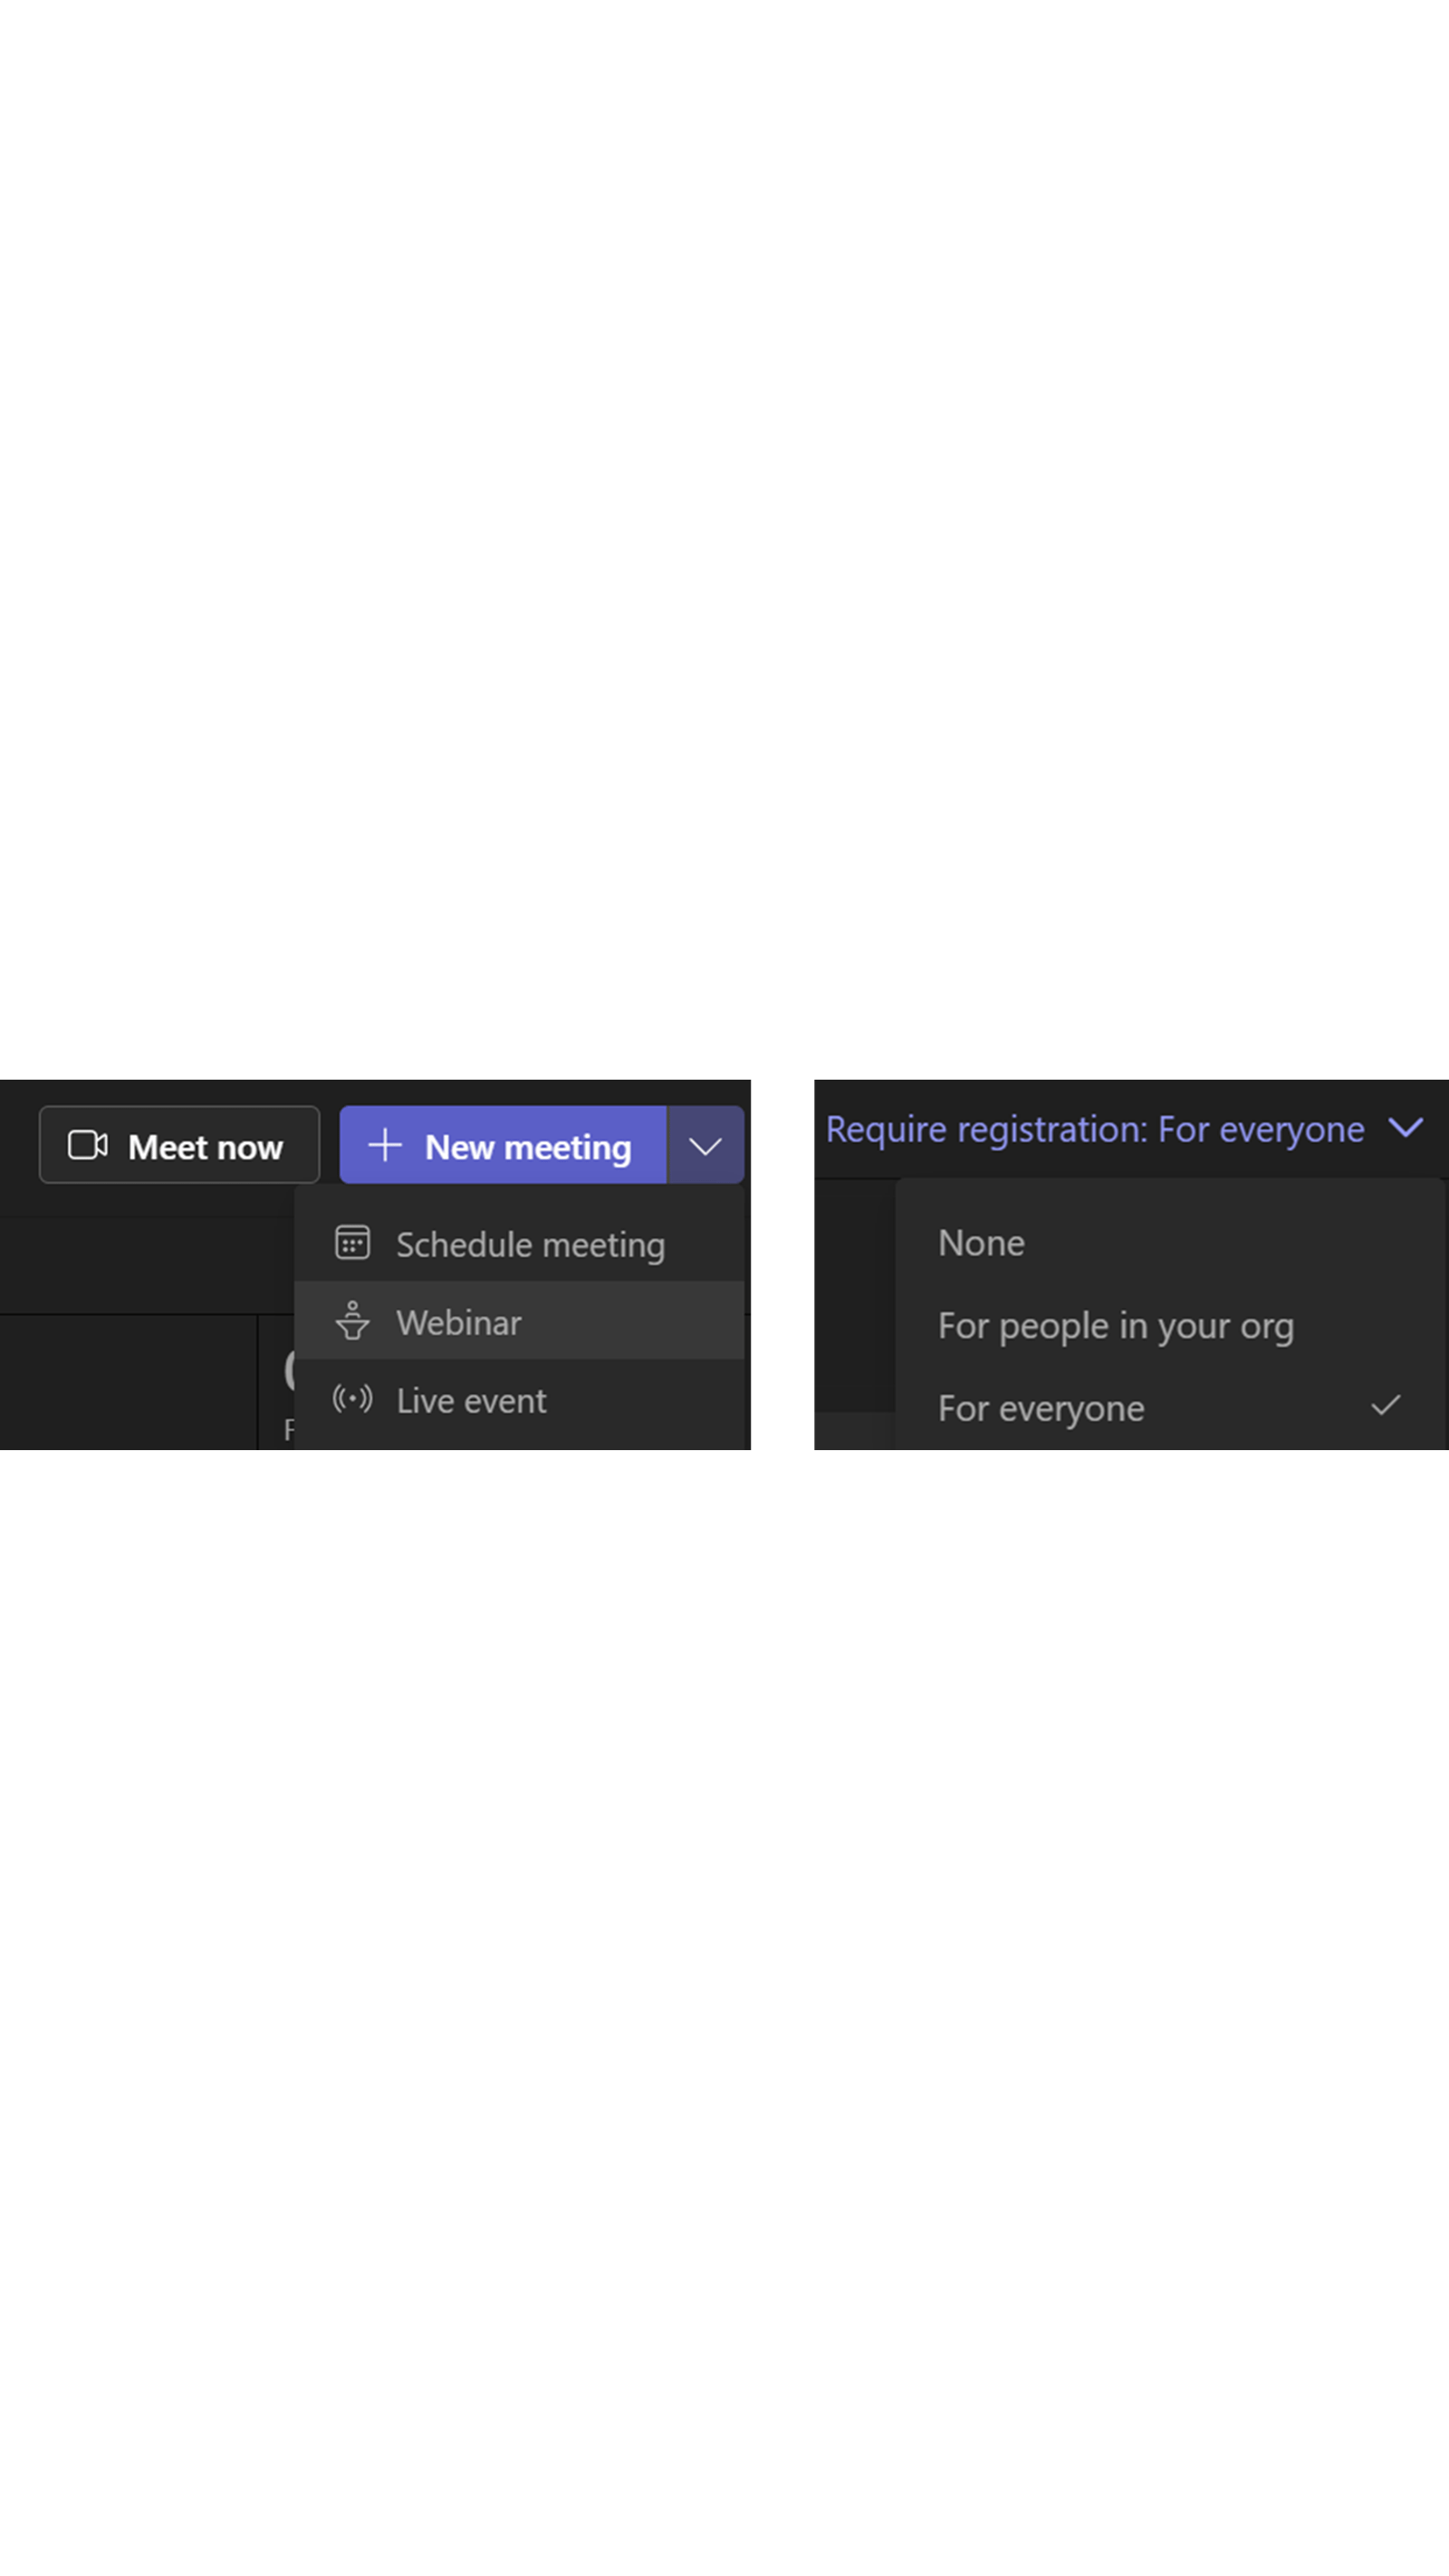Open the Require registration dropdown label

coord(1094,1129)
